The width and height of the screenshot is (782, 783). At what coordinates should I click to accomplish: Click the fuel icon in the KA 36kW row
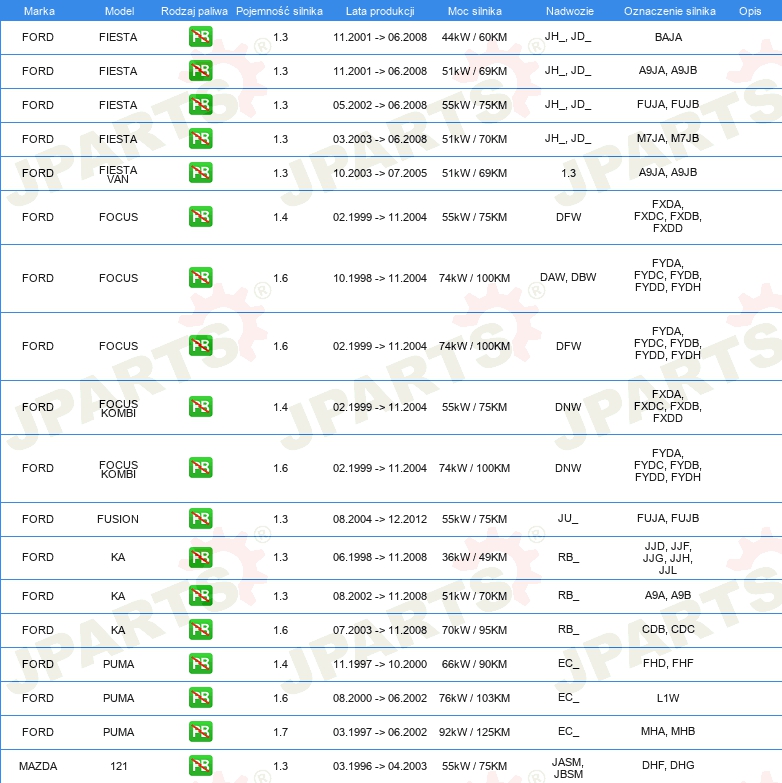201,557
